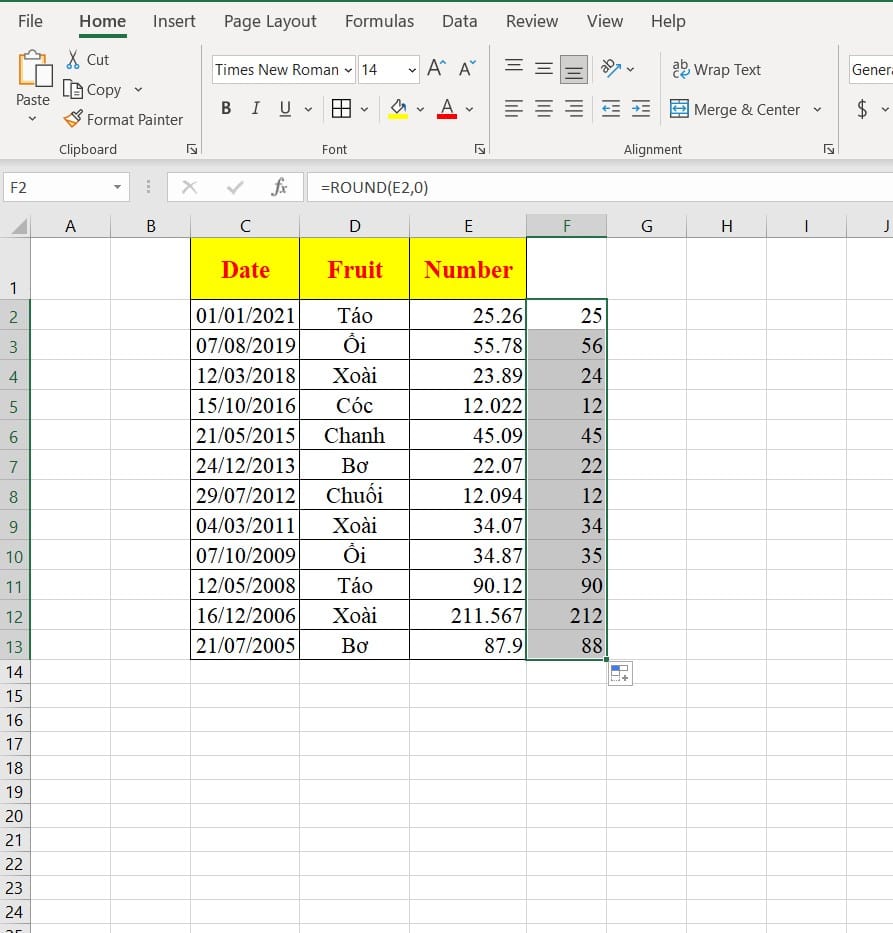Open the Auto Fill Options icon
893x933 pixels.
point(620,674)
